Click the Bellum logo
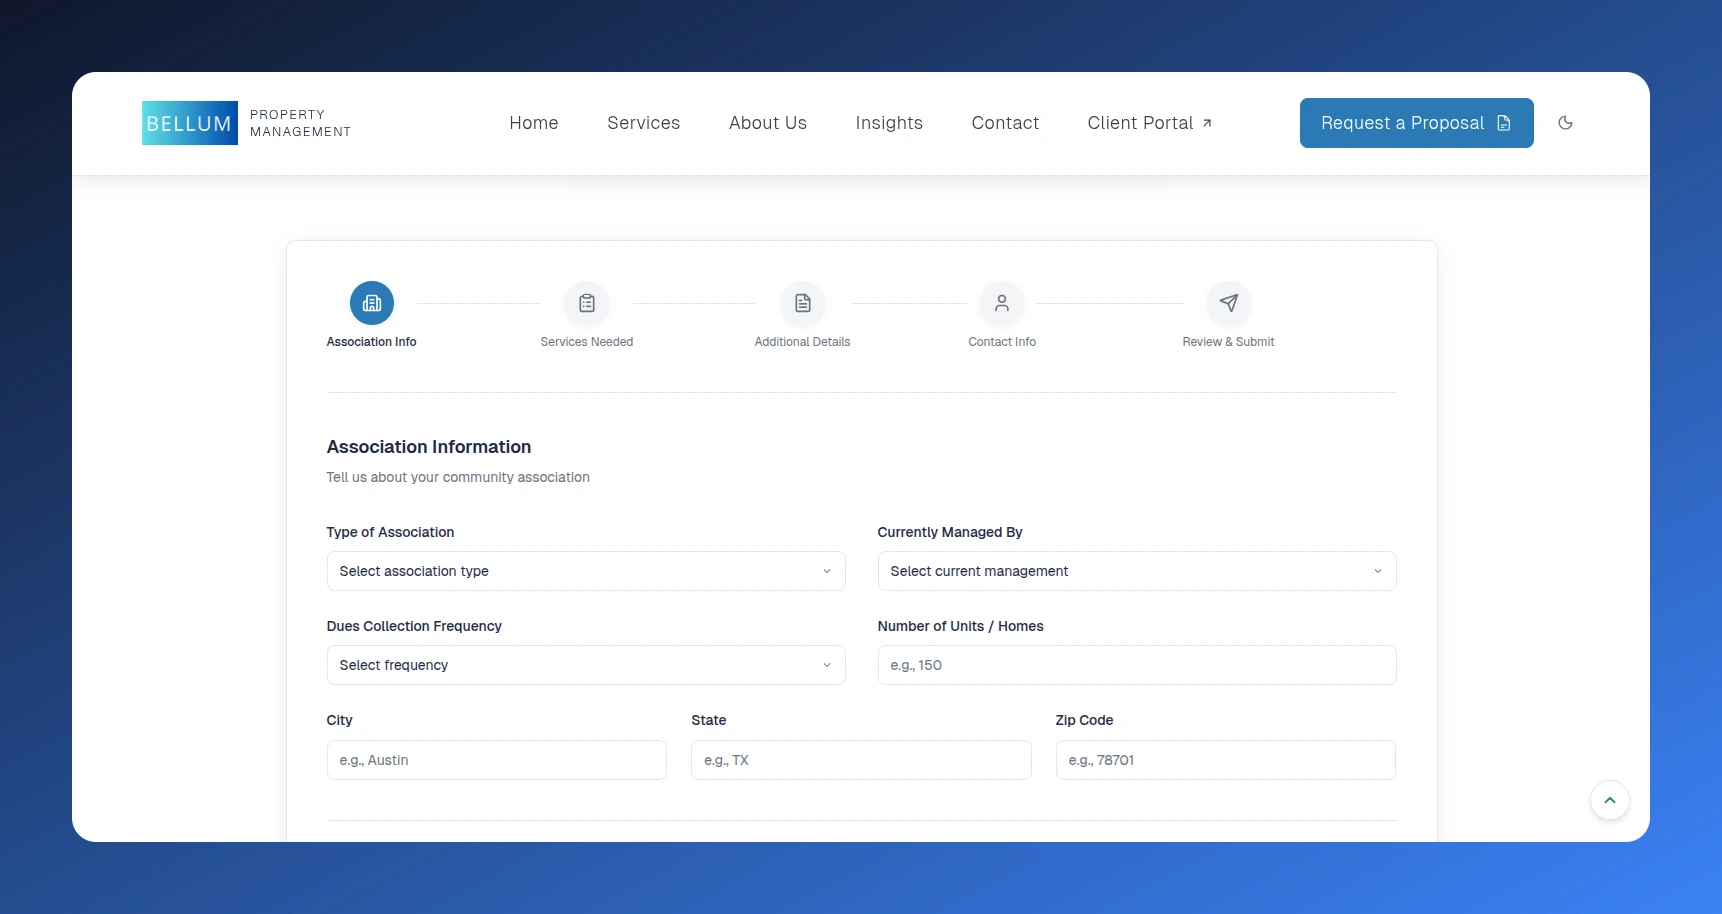 pos(190,123)
